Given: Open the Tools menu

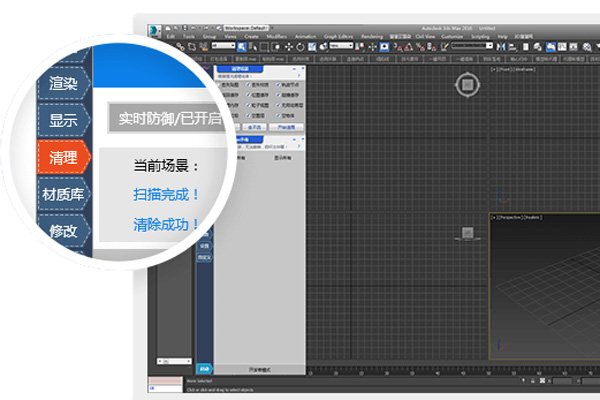Looking at the screenshot, I should click(x=189, y=36).
